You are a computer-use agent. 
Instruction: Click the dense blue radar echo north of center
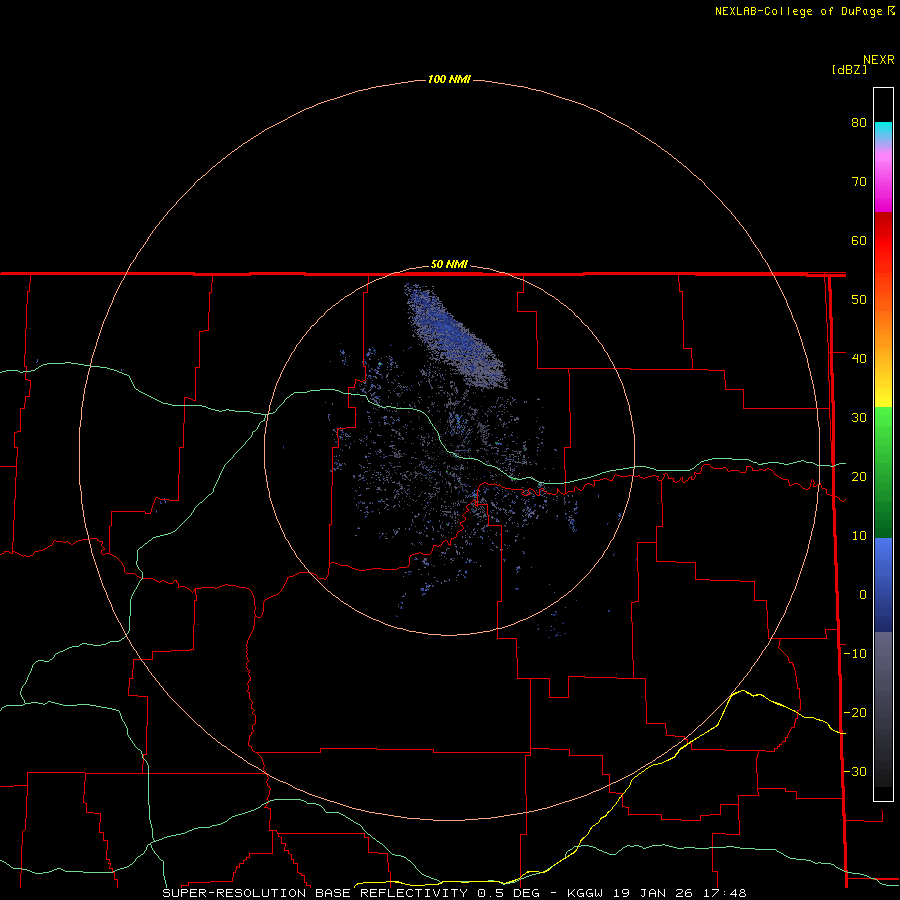[x=457, y=338]
